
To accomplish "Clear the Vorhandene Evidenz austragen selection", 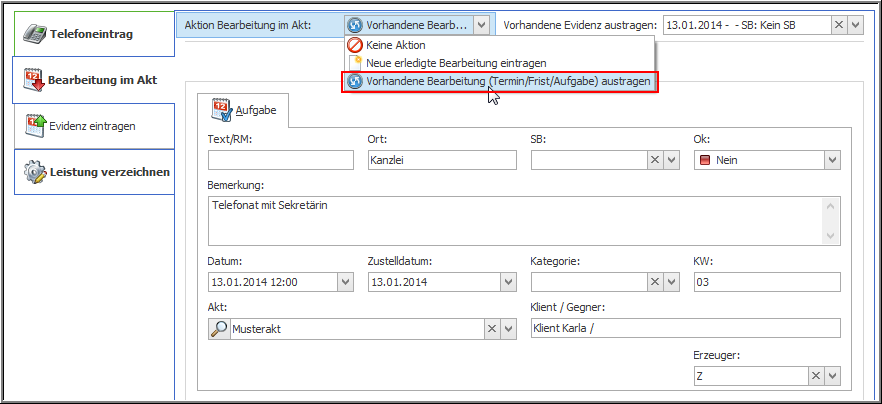I will 838,25.
